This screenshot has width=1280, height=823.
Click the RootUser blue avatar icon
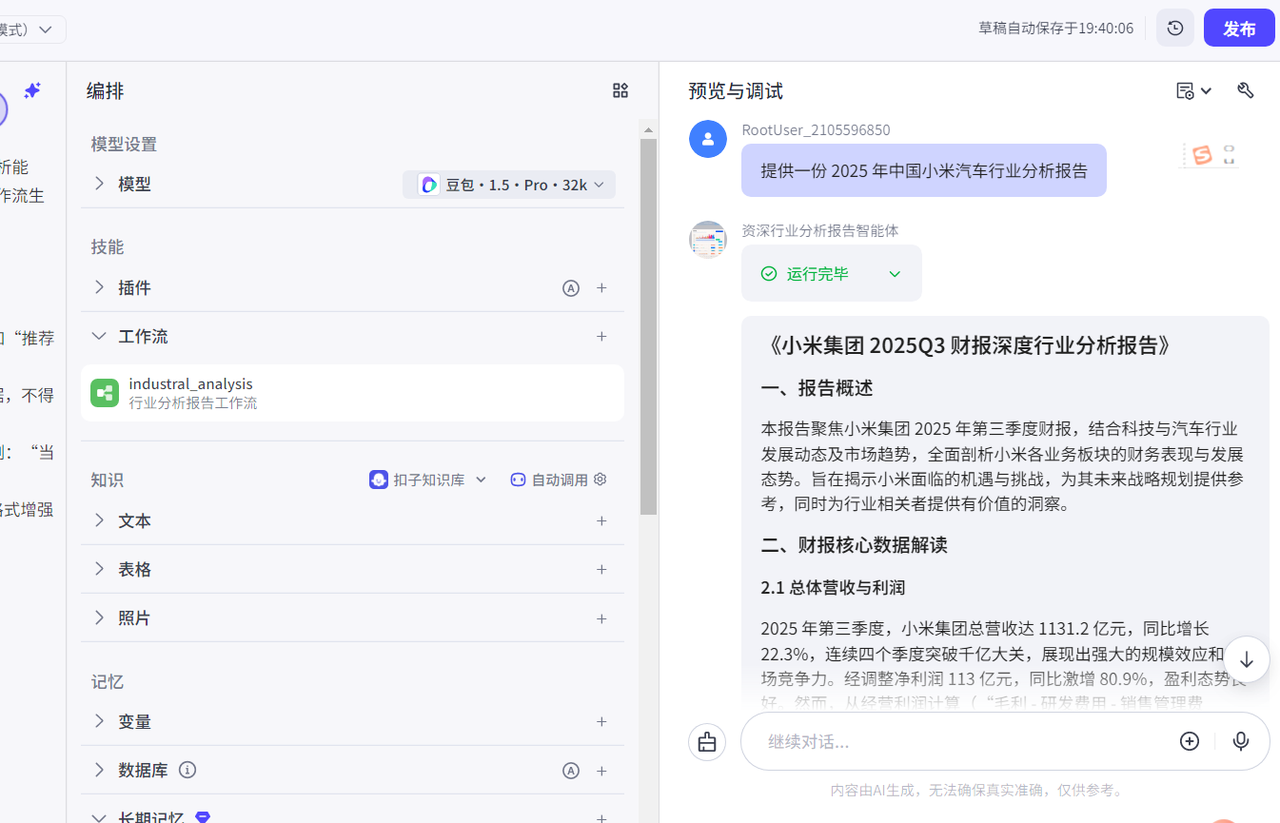point(708,139)
